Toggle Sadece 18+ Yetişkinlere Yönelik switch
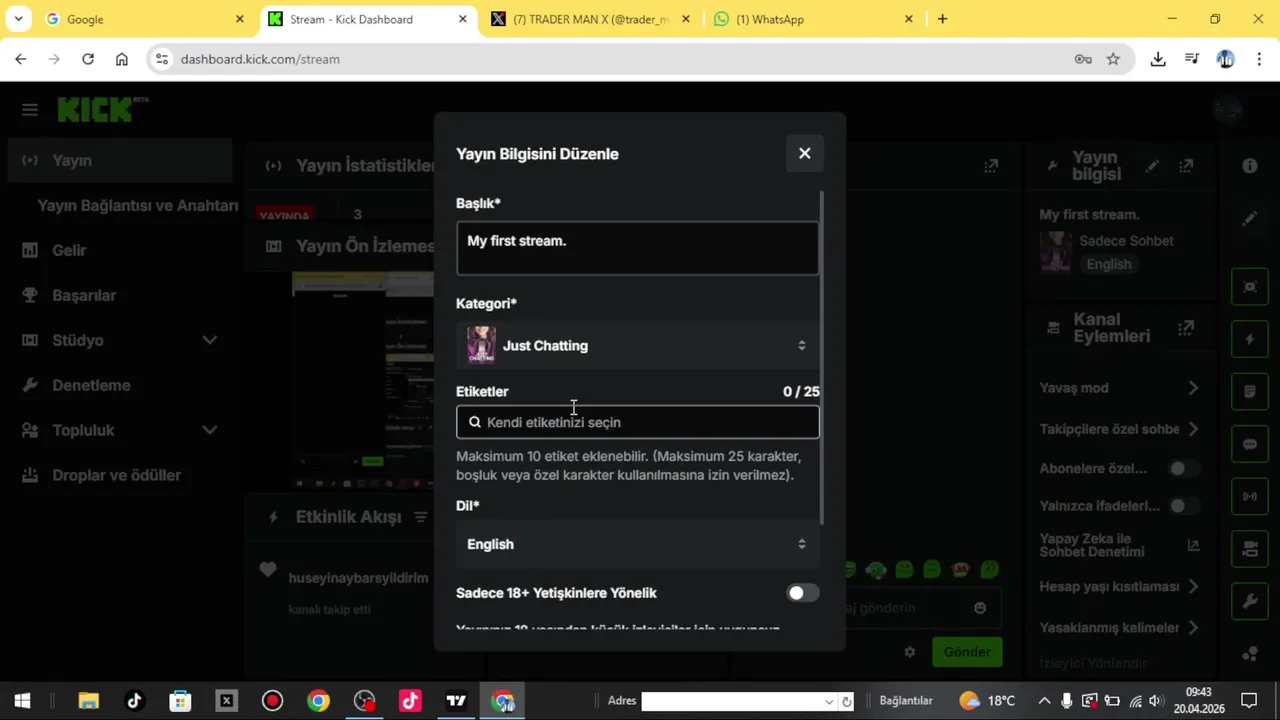Screen dimensions: 1280x720 coord(802,593)
